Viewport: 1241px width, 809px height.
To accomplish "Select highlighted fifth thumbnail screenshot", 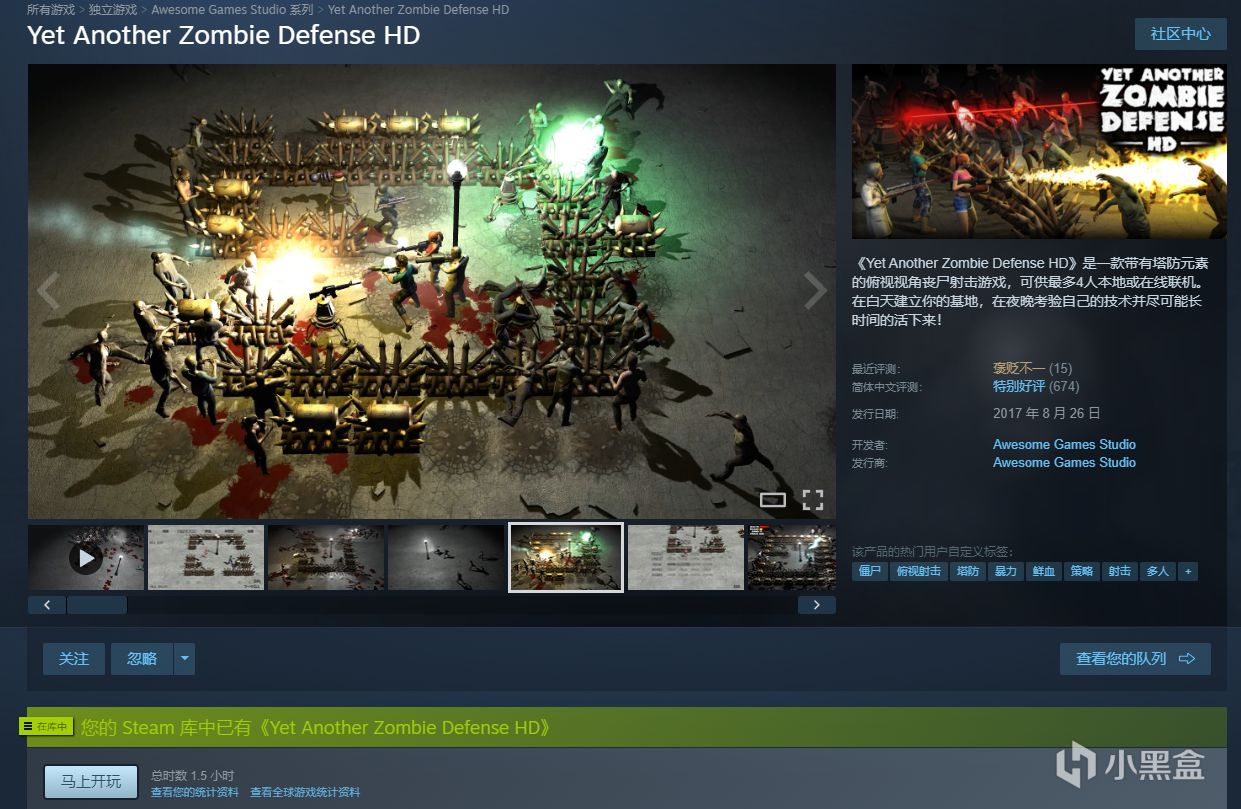I will coord(566,558).
